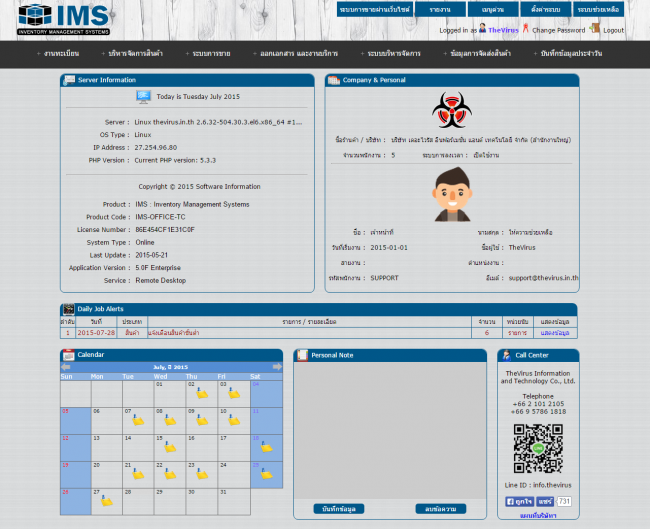This screenshot has width=650, height=529.
Task: Open the note icon on calendar day 18
Action: click(267, 447)
